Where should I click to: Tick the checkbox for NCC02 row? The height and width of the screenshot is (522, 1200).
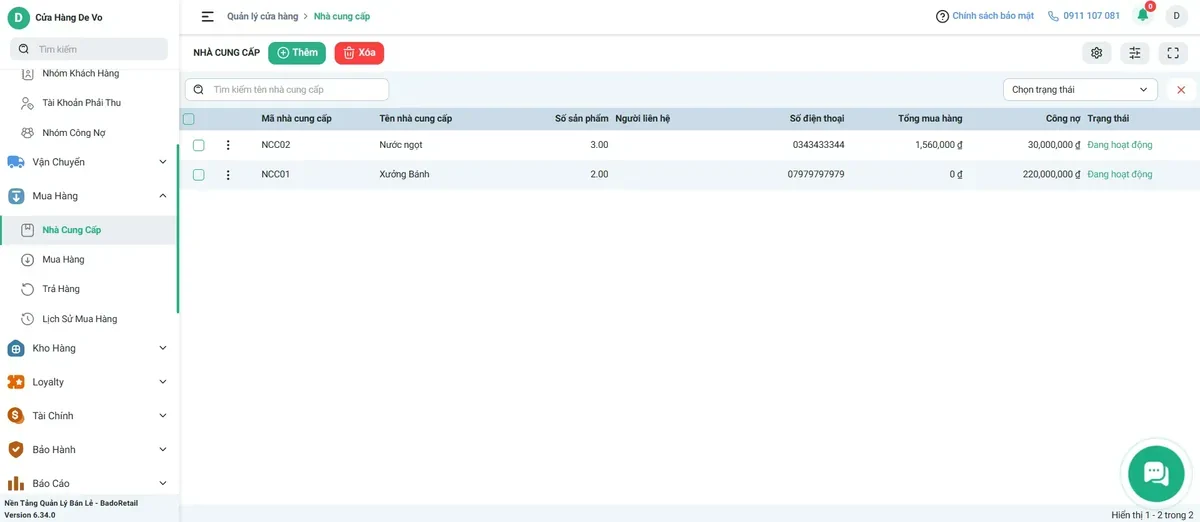[199, 145]
